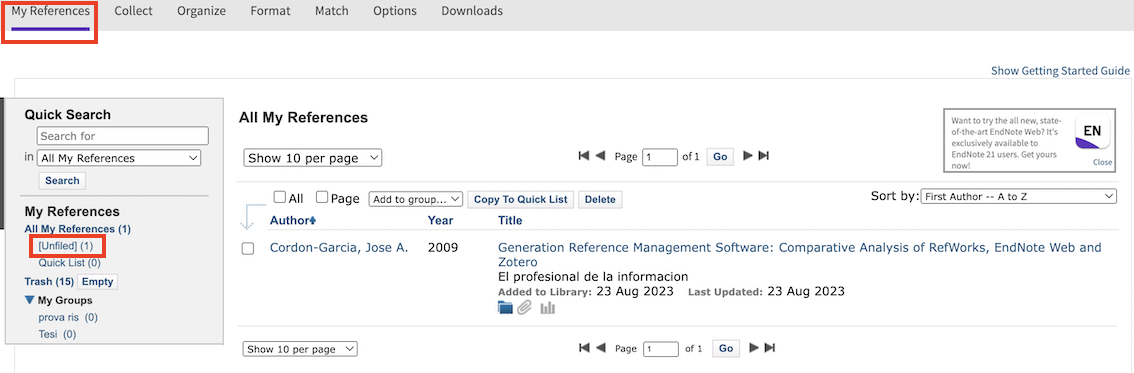1134x373 pixels.
Task: Go to next page in top pager
Action: point(749,155)
